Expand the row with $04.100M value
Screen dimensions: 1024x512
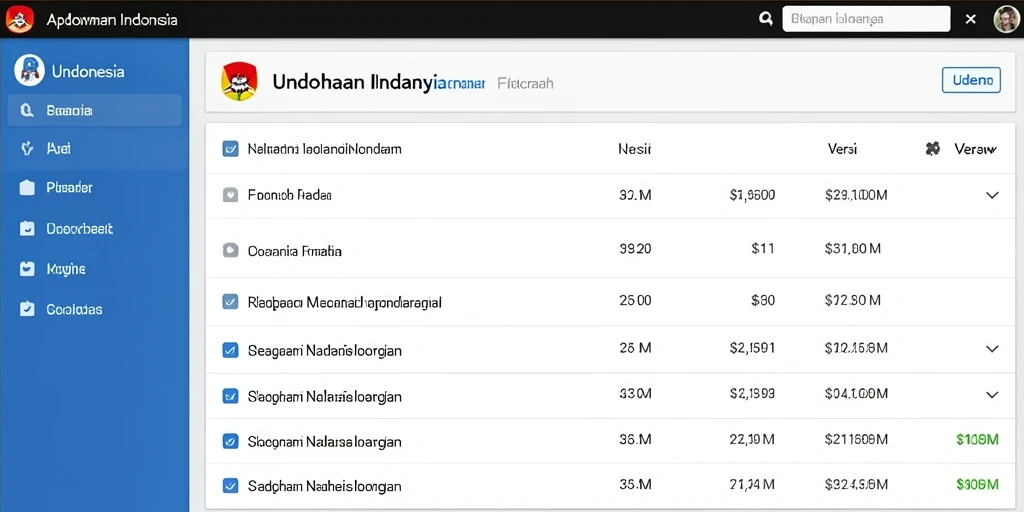(x=992, y=394)
